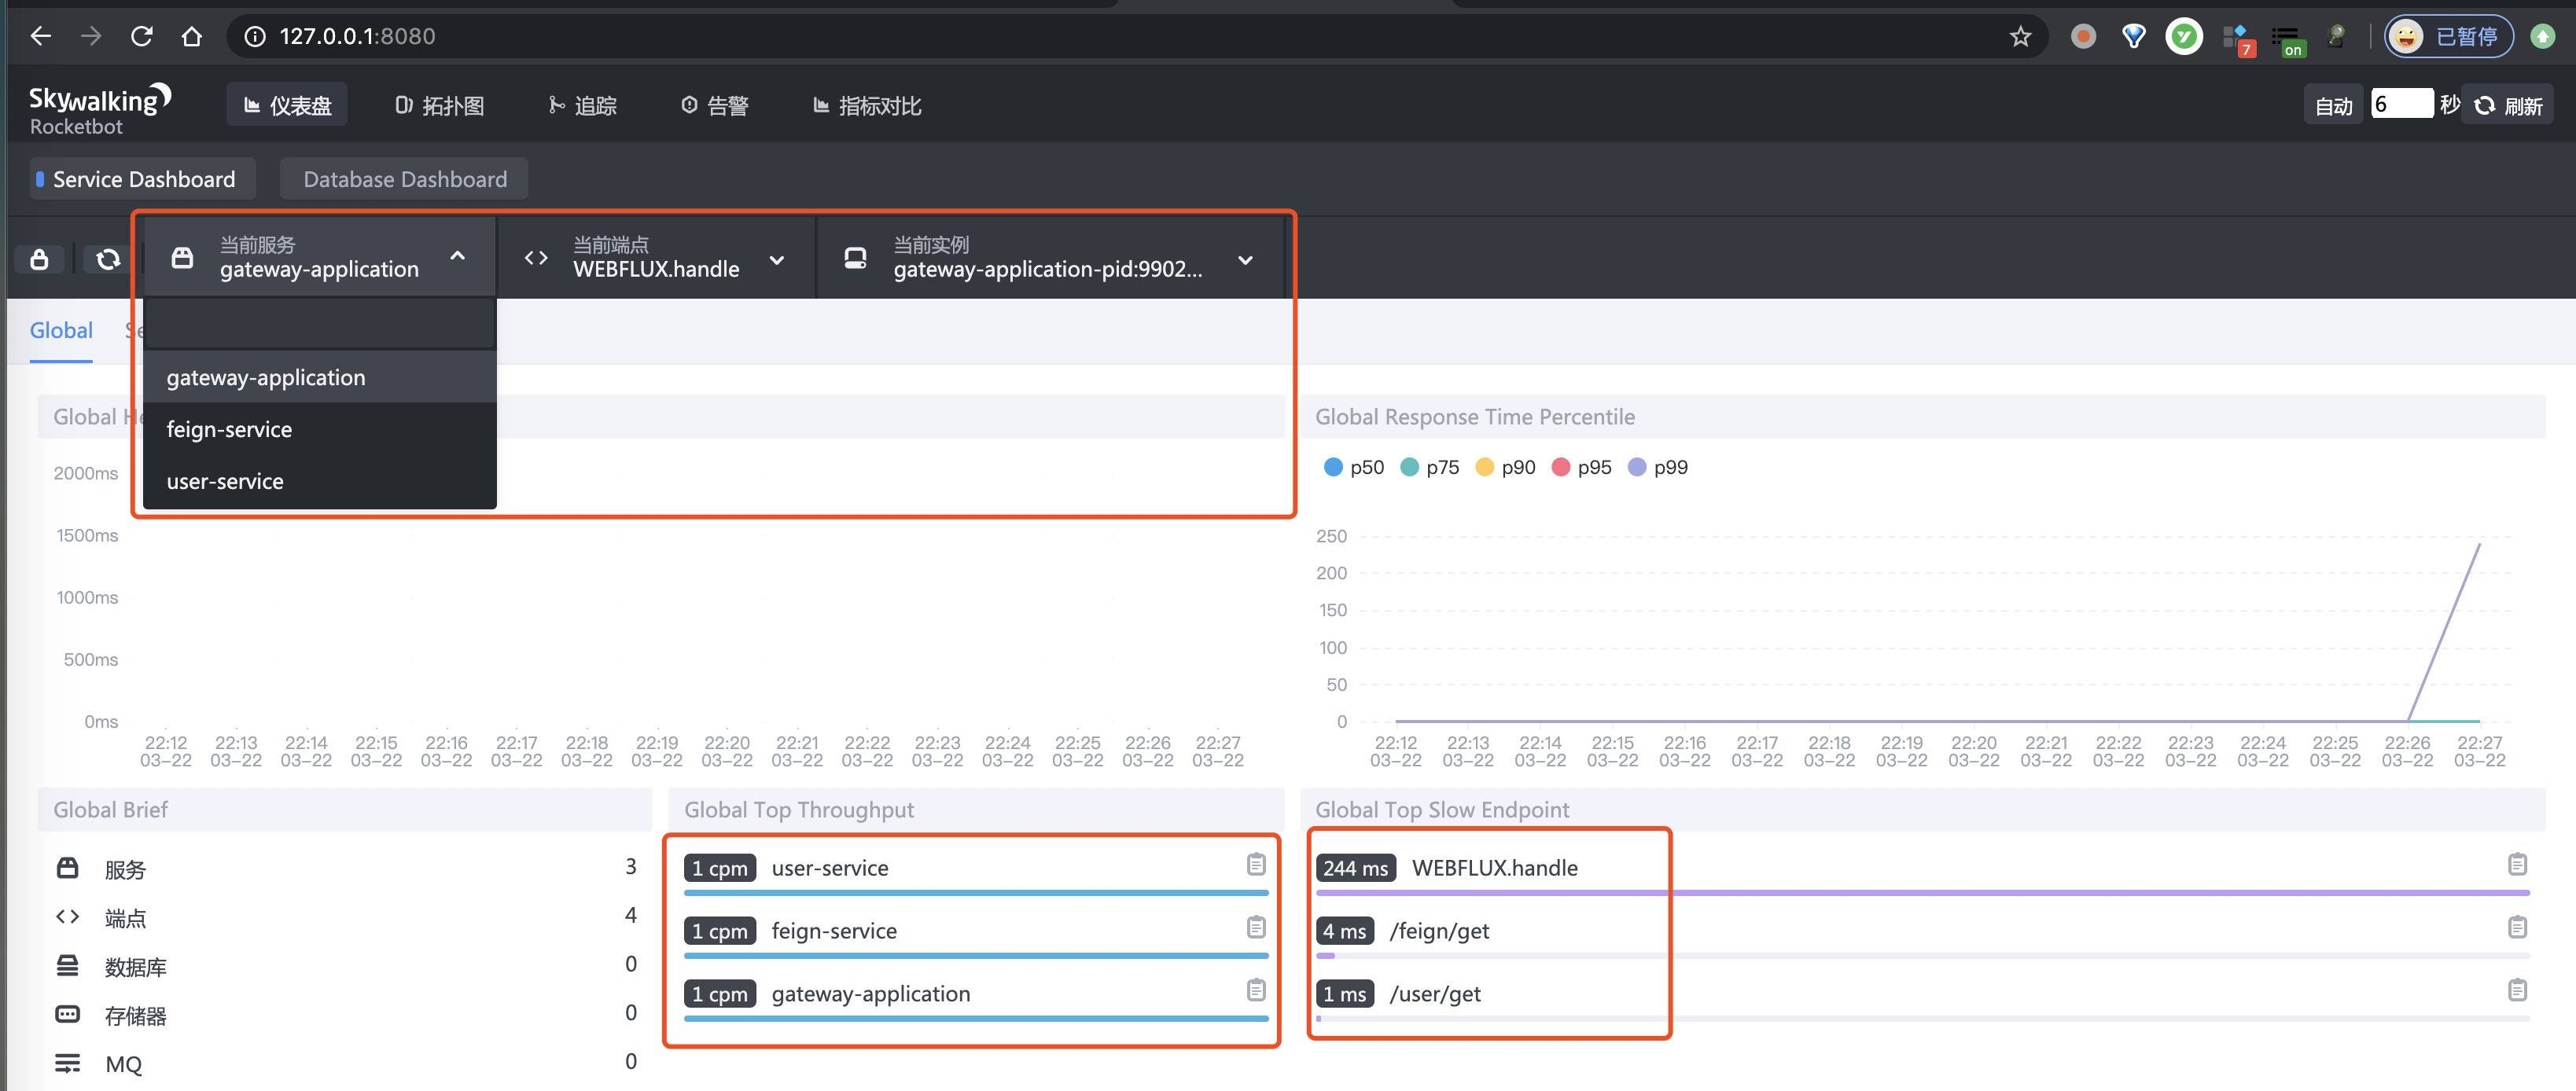Open the Global tab

pos(61,330)
